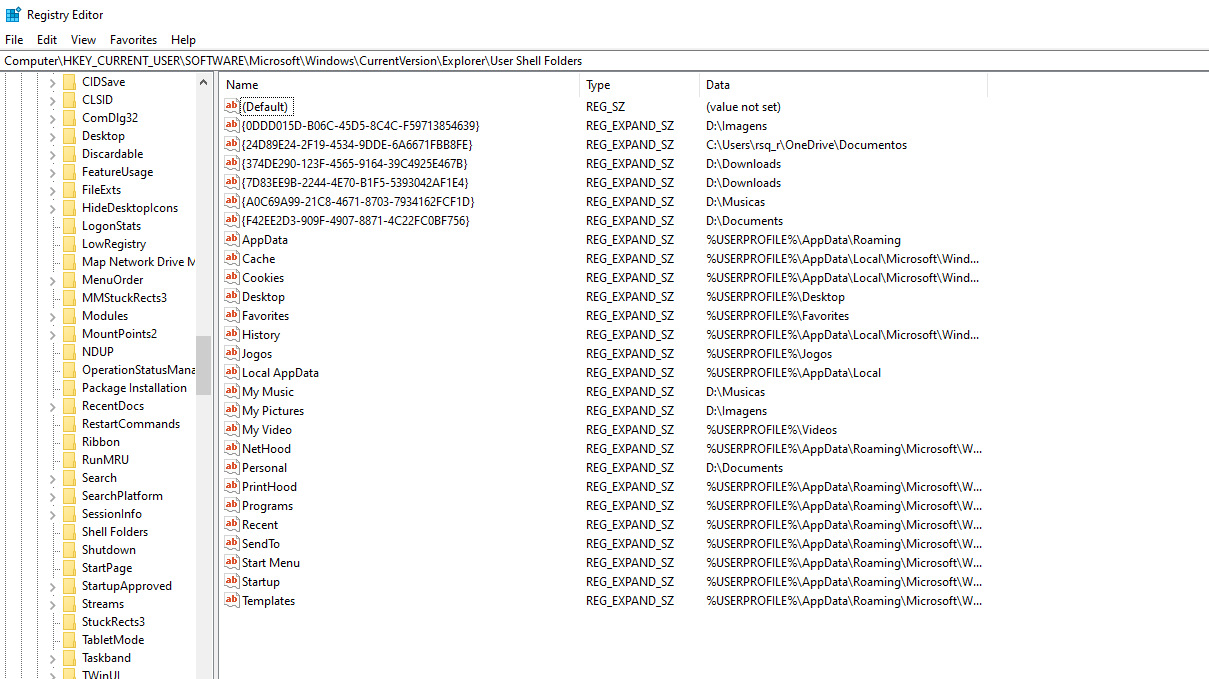Viewport: 1209px width, 679px height.
Task: Click the string icon of the (Default) value
Action: [232, 106]
